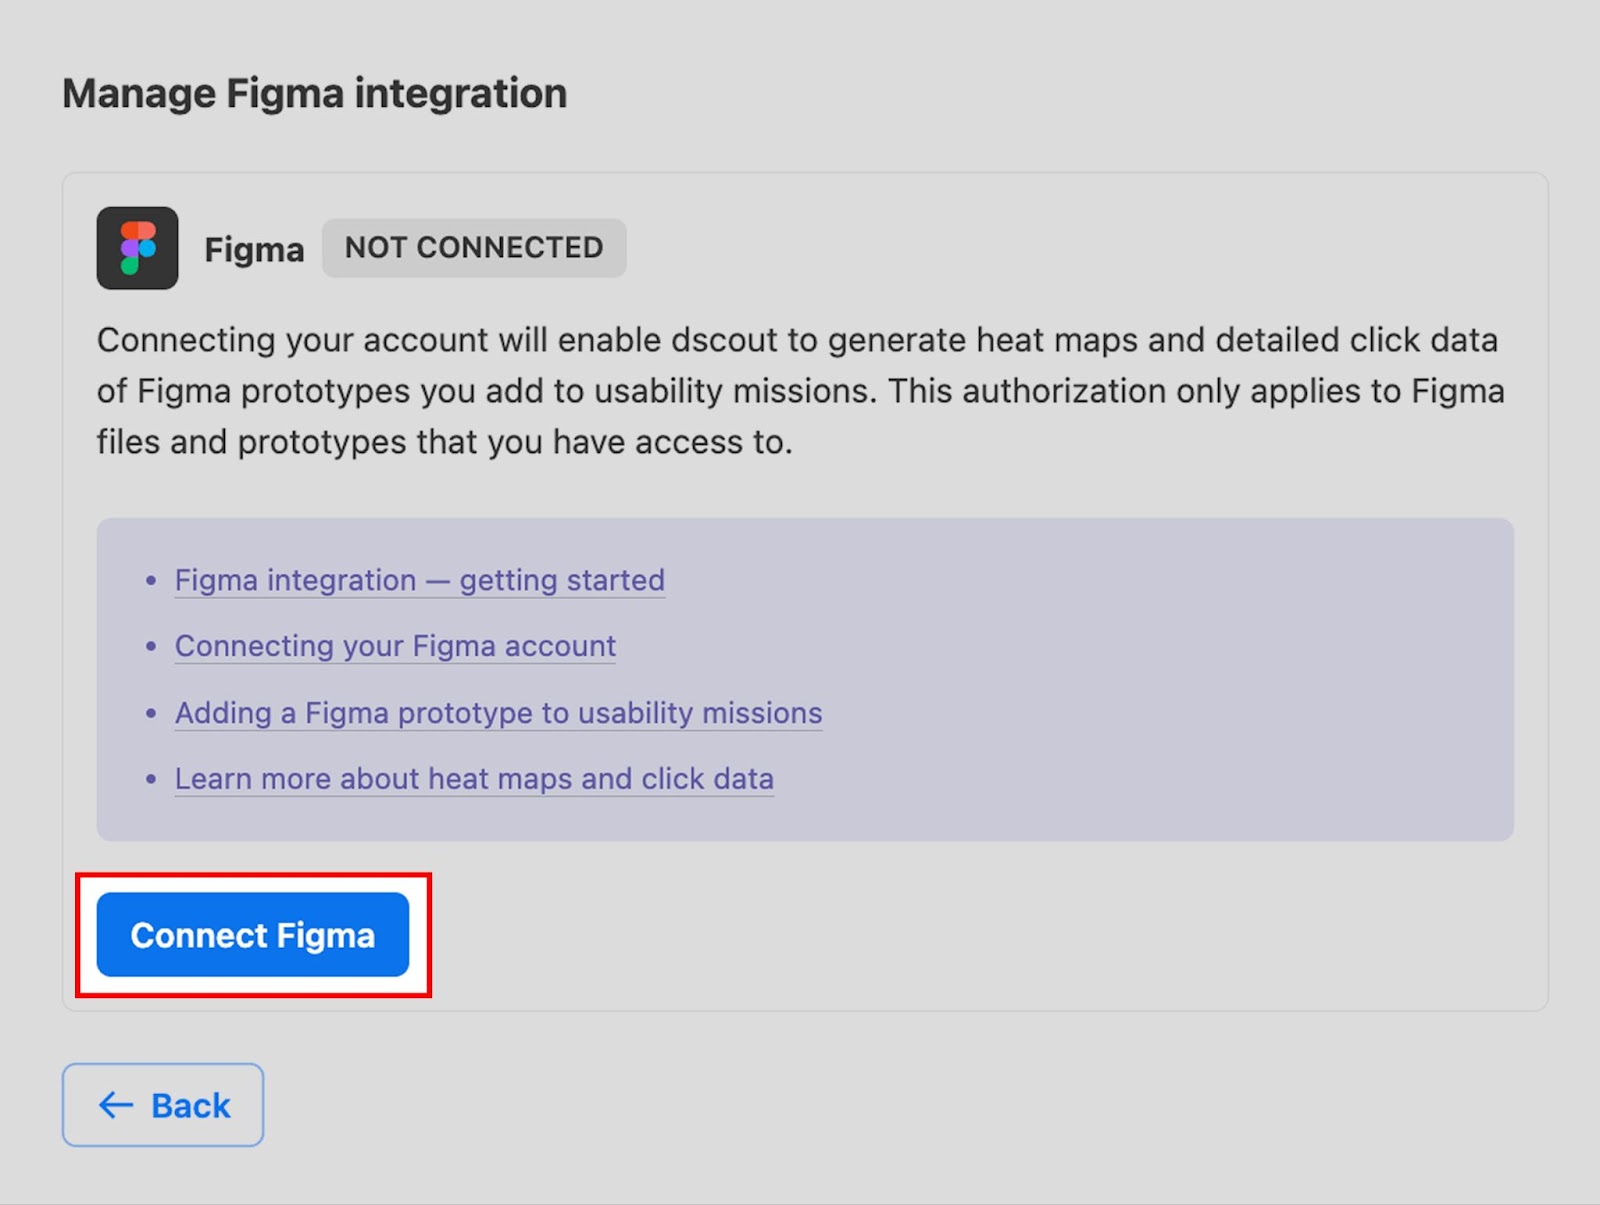
Task: Go back with the Back button
Action: pos(163,1105)
